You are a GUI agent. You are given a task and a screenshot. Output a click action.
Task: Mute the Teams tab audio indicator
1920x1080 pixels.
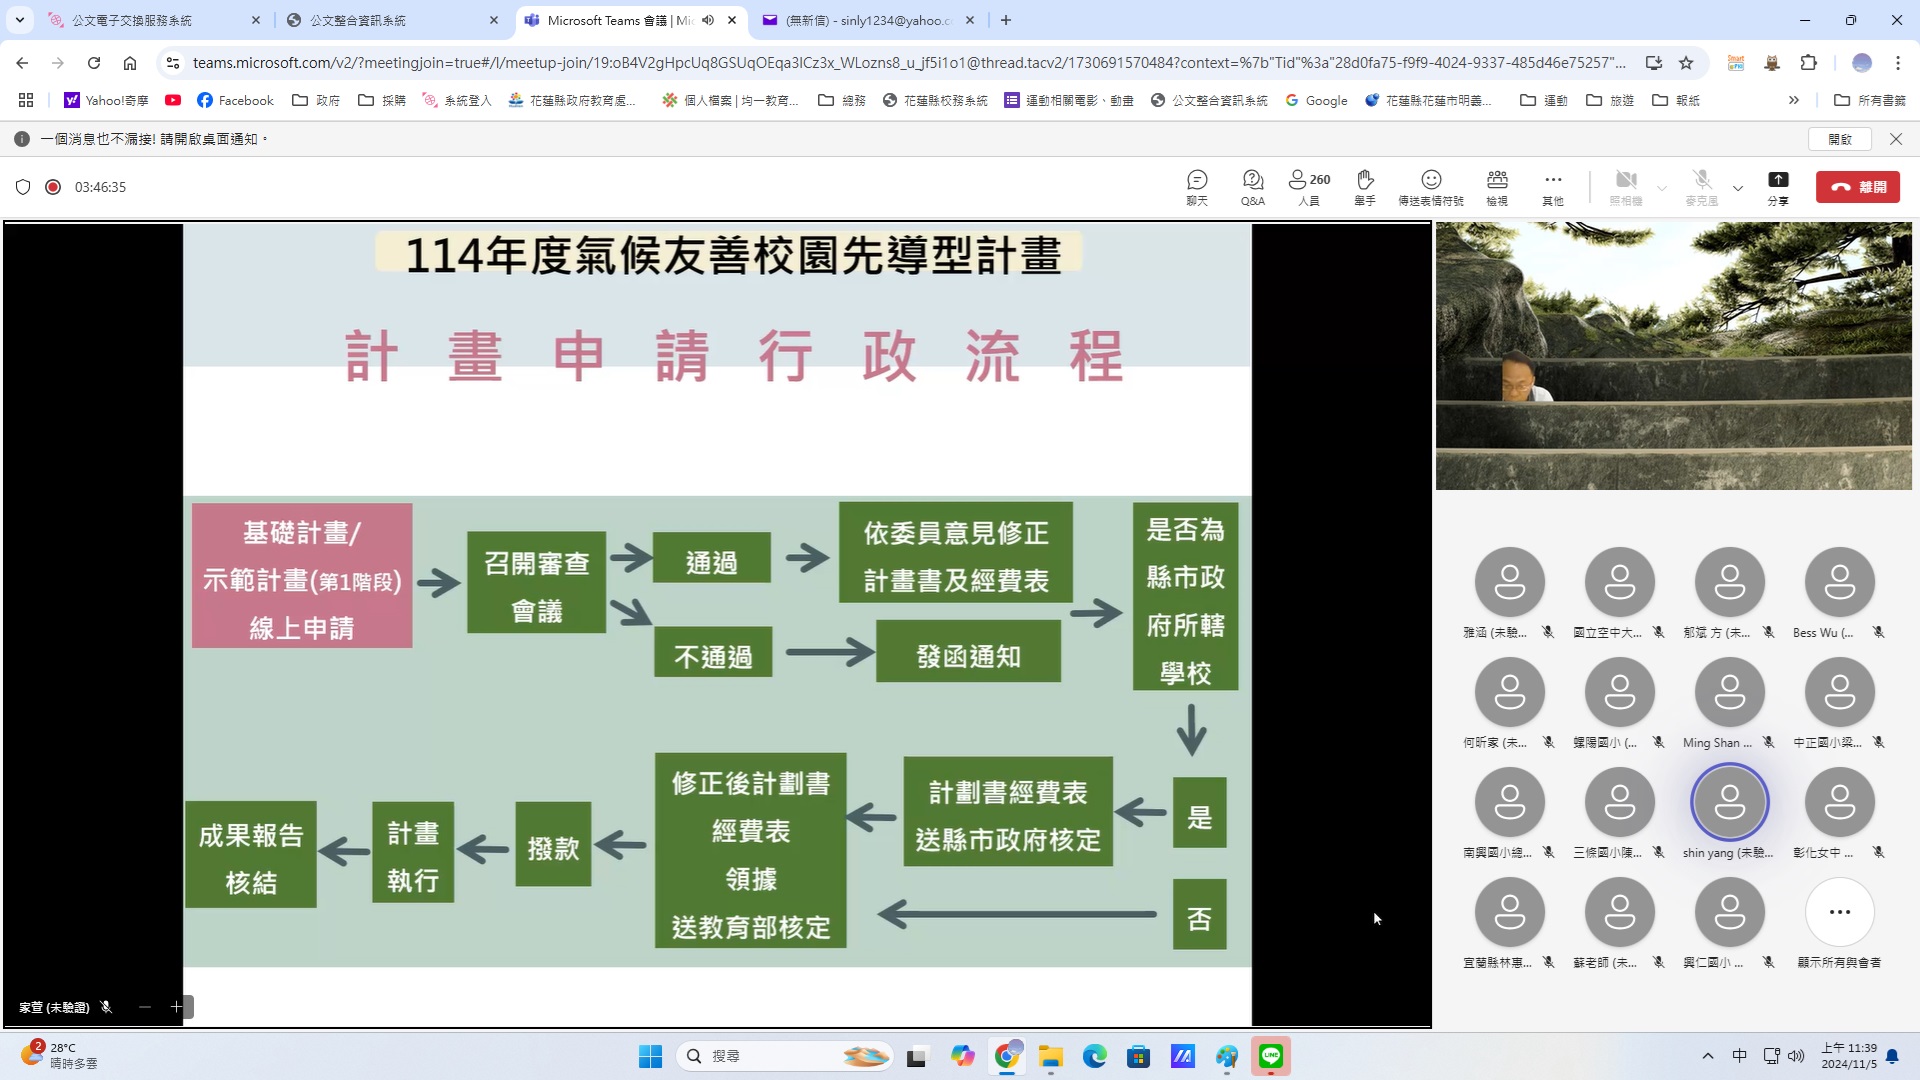tap(708, 20)
